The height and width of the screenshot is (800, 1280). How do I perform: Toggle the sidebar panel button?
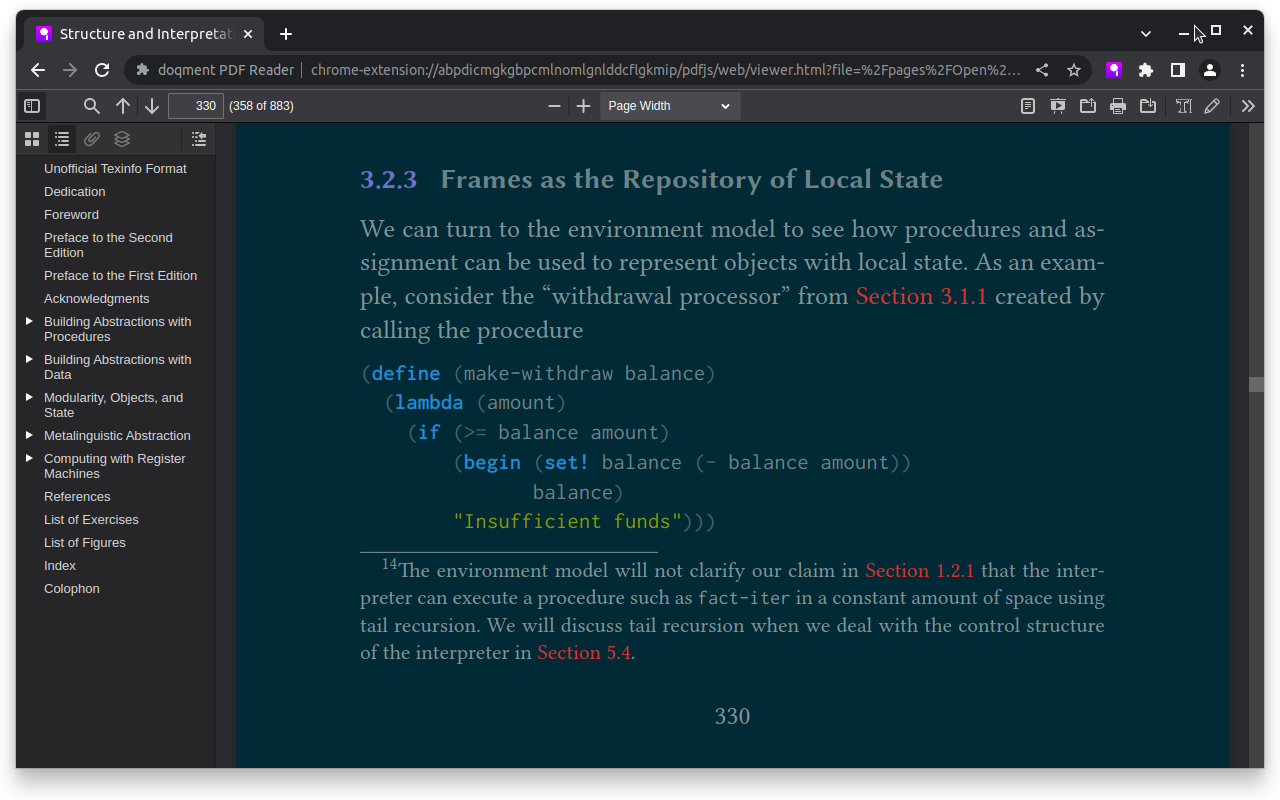point(32,106)
